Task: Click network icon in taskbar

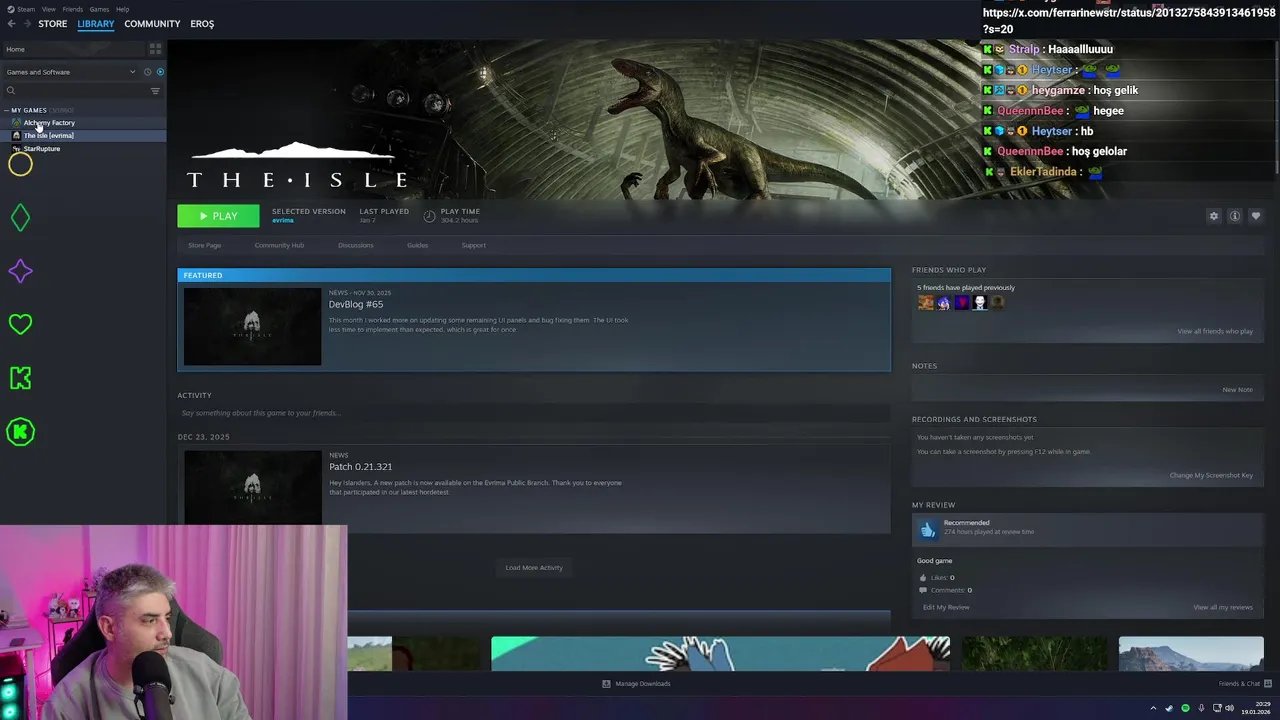Action: tap(1215, 708)
